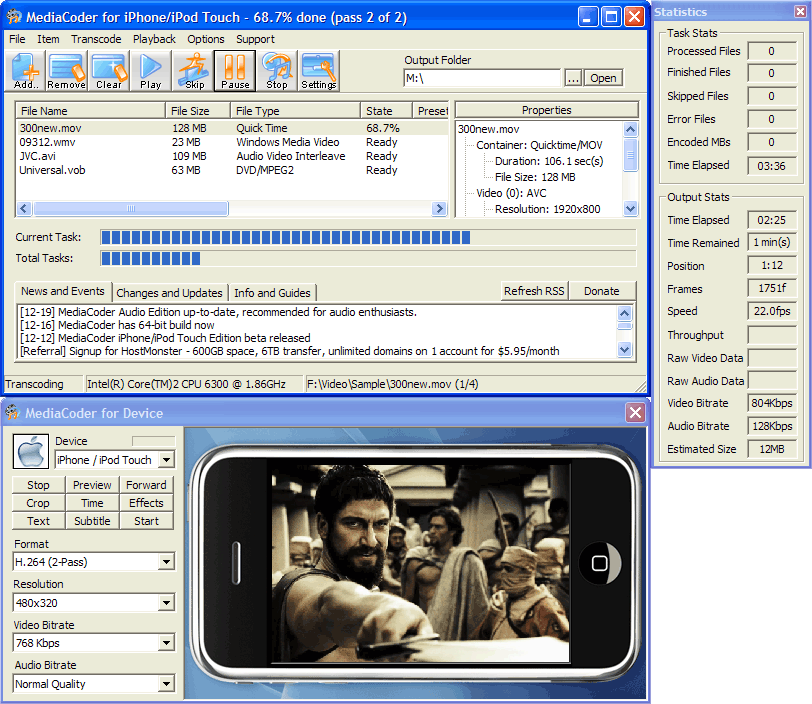Viewport: 812px width, 704px height.
Task: Select 09312.wmv in the file list
Action: 232,142
